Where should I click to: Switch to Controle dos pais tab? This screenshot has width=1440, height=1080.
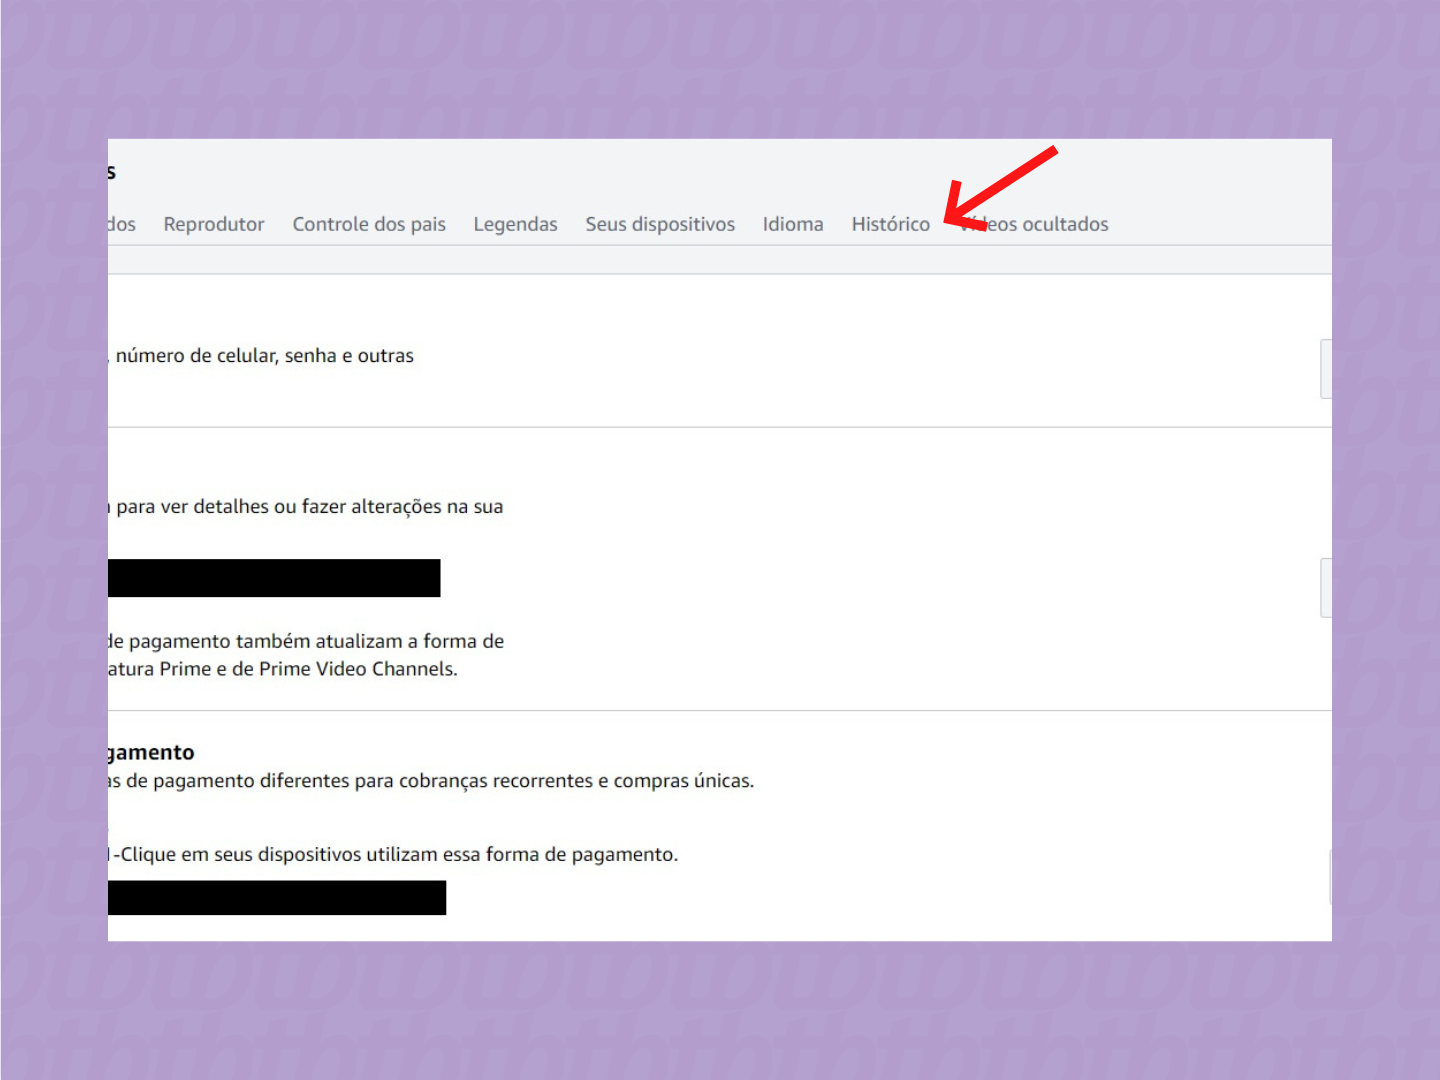369,224
